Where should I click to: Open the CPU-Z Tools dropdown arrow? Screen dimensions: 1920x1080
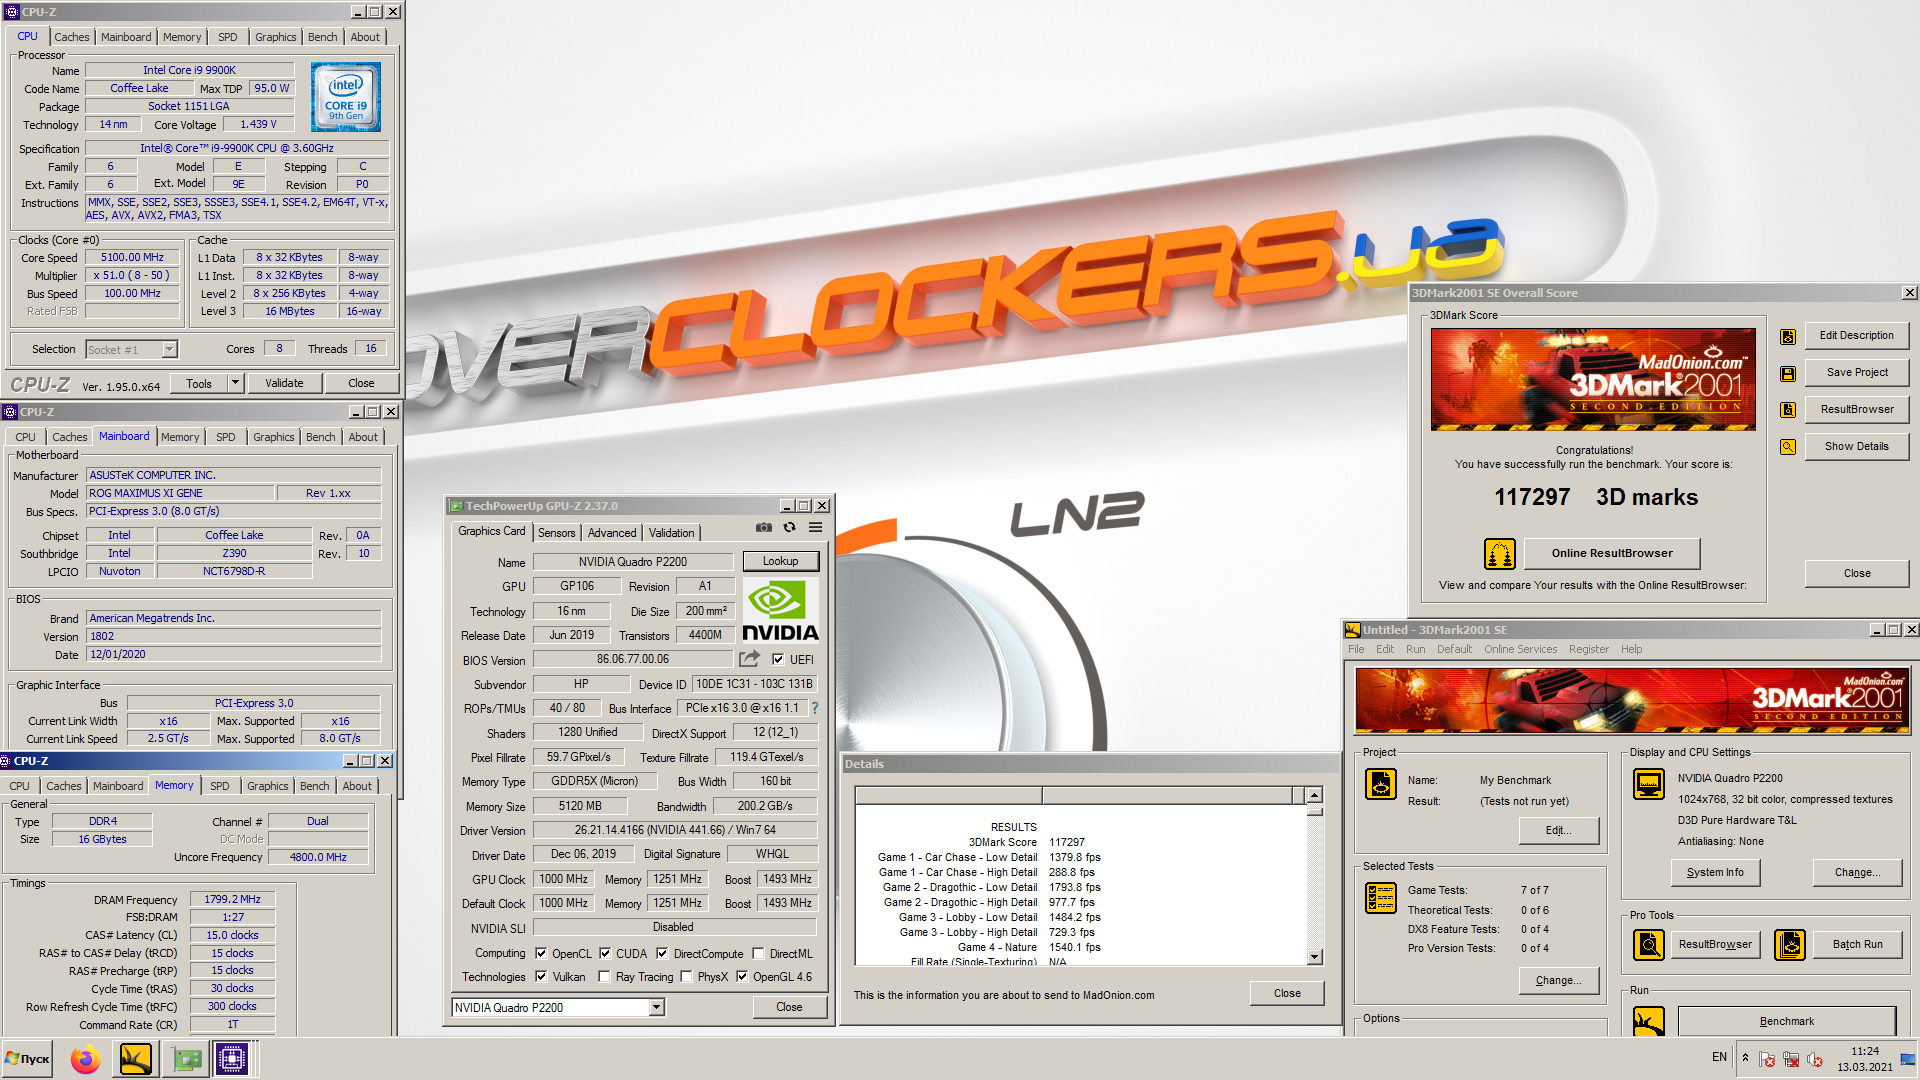235,382
